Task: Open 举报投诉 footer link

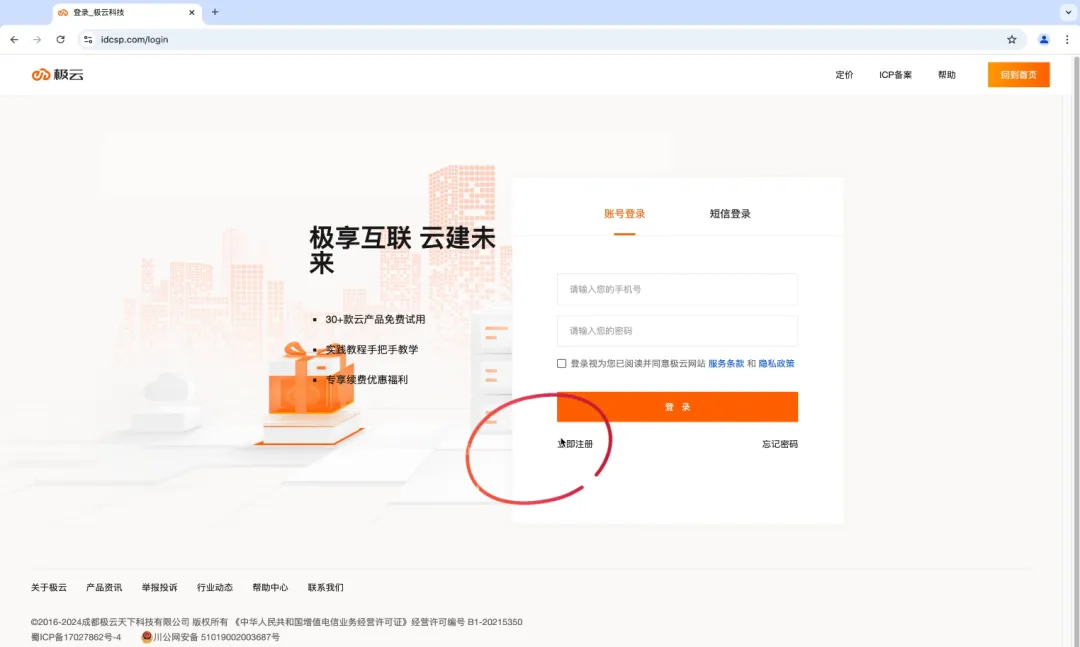Action: (159, 587)
